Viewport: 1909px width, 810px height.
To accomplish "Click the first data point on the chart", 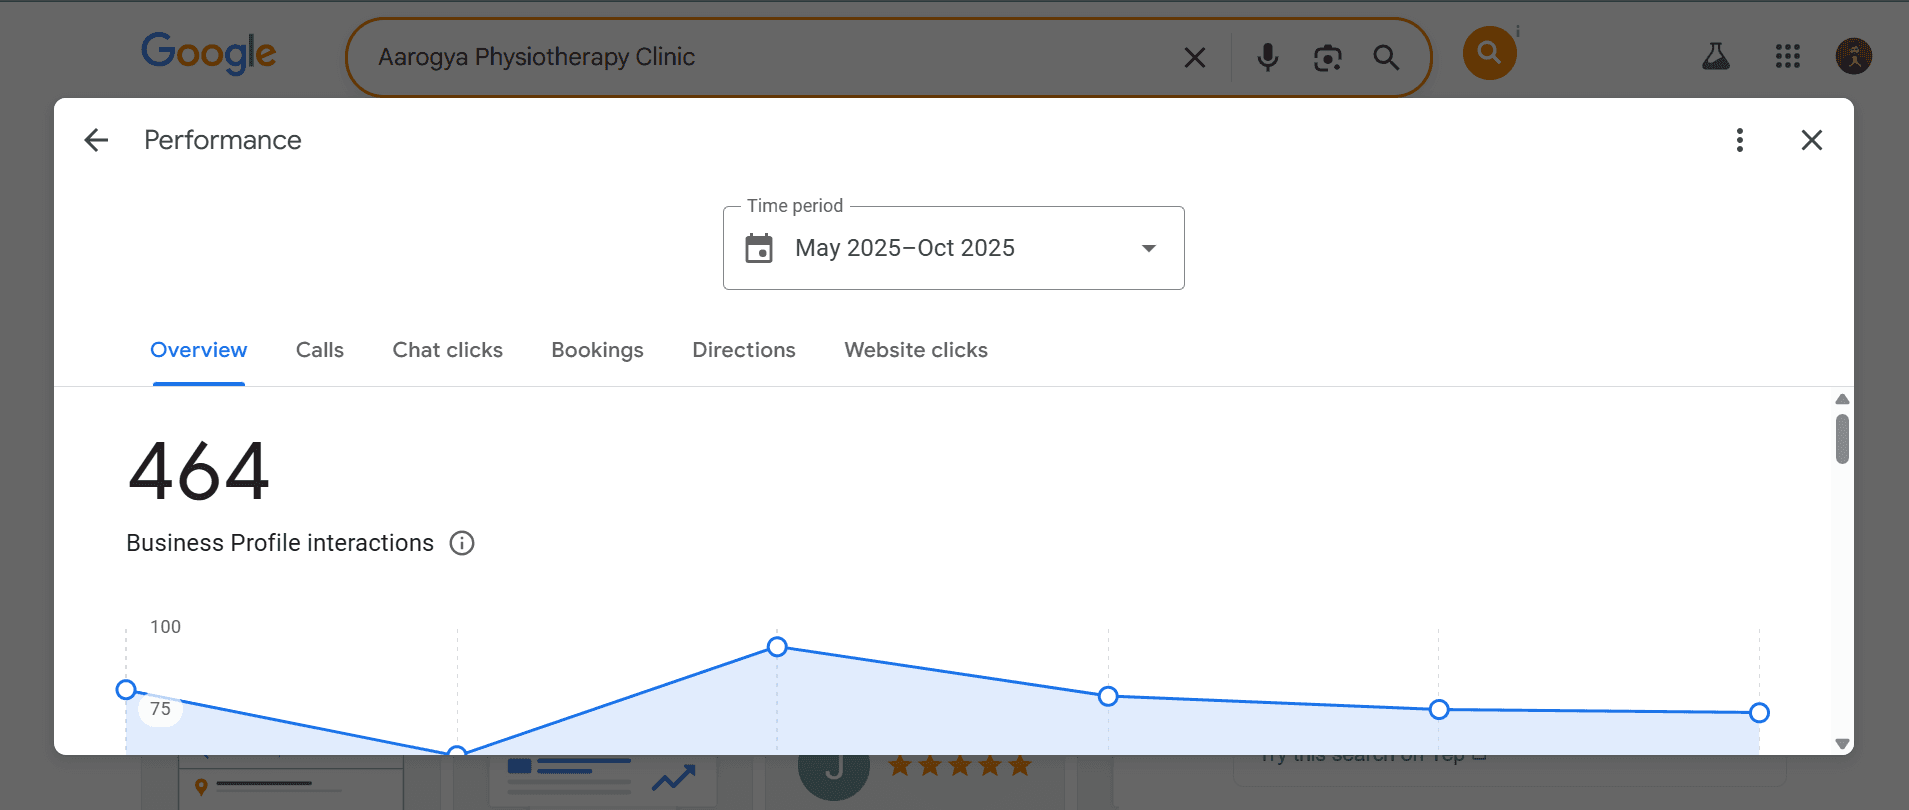I will [126, 690].
